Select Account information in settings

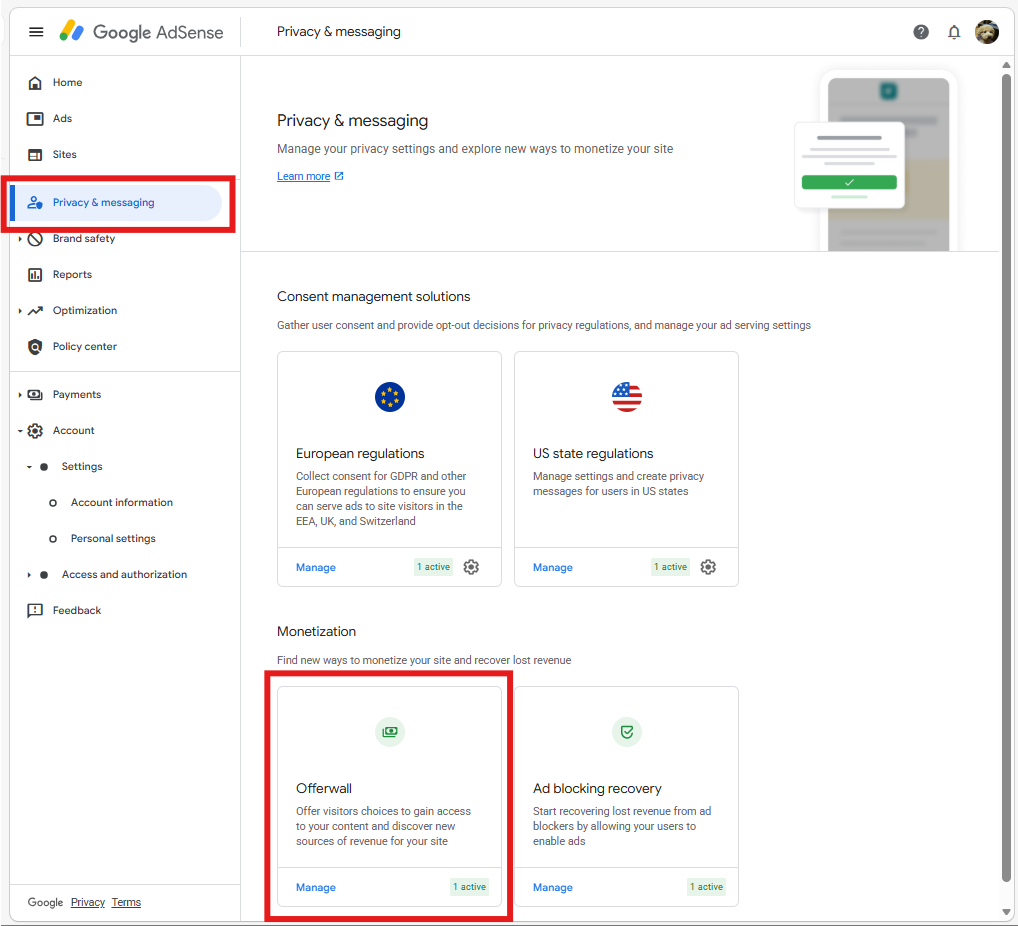pyautogui.click(x=121, y=503)
